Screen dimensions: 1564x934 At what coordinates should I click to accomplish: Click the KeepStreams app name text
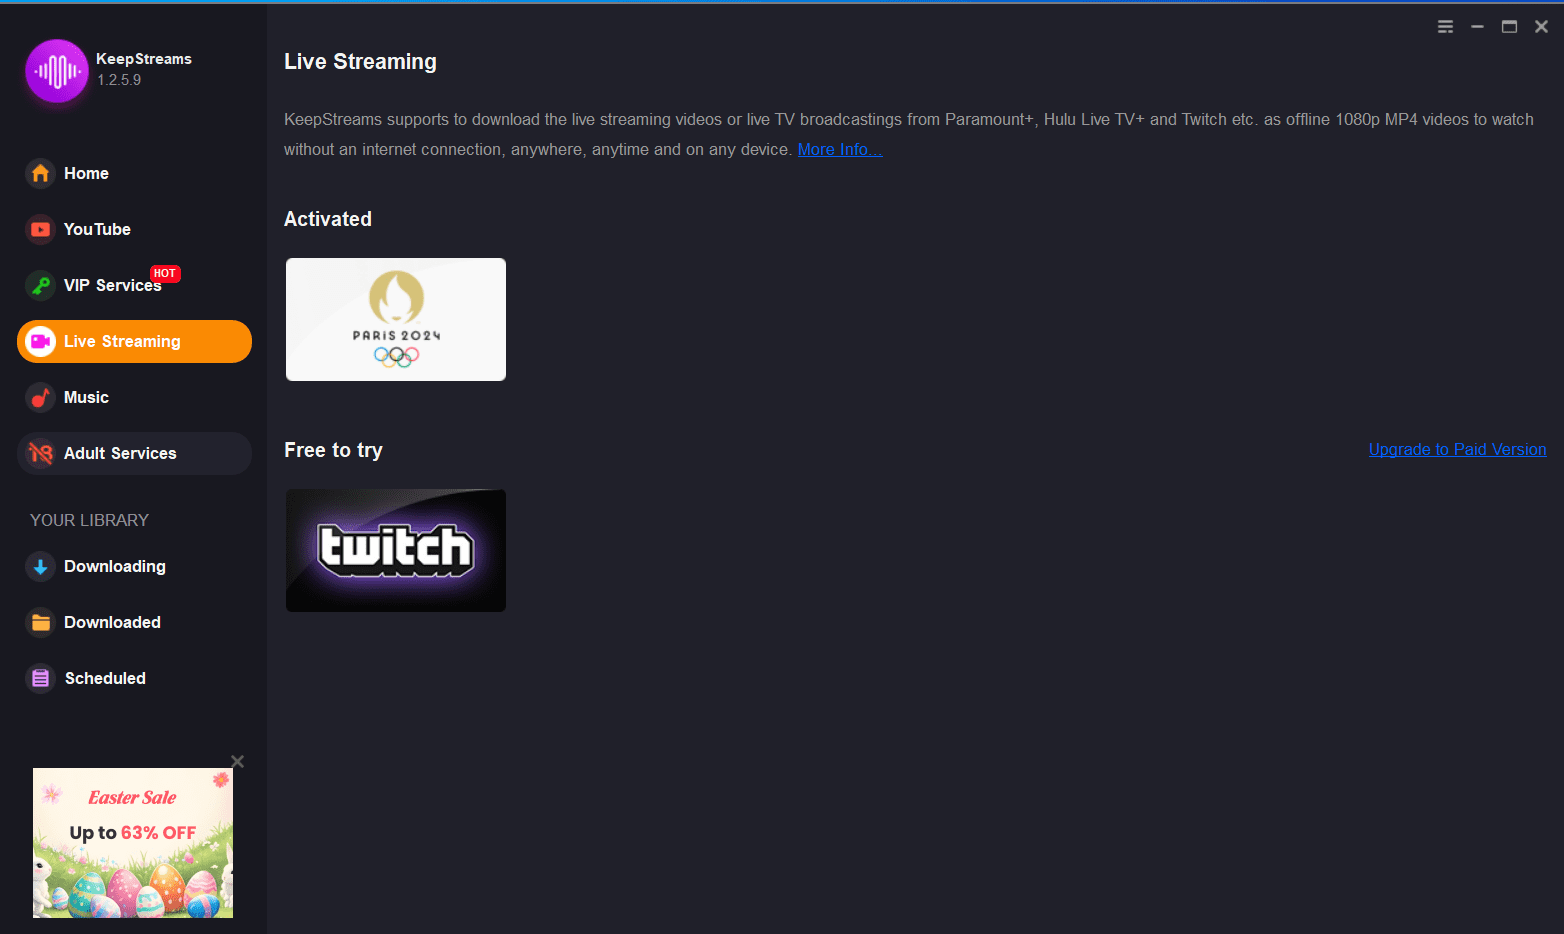[x=144, y=59]
